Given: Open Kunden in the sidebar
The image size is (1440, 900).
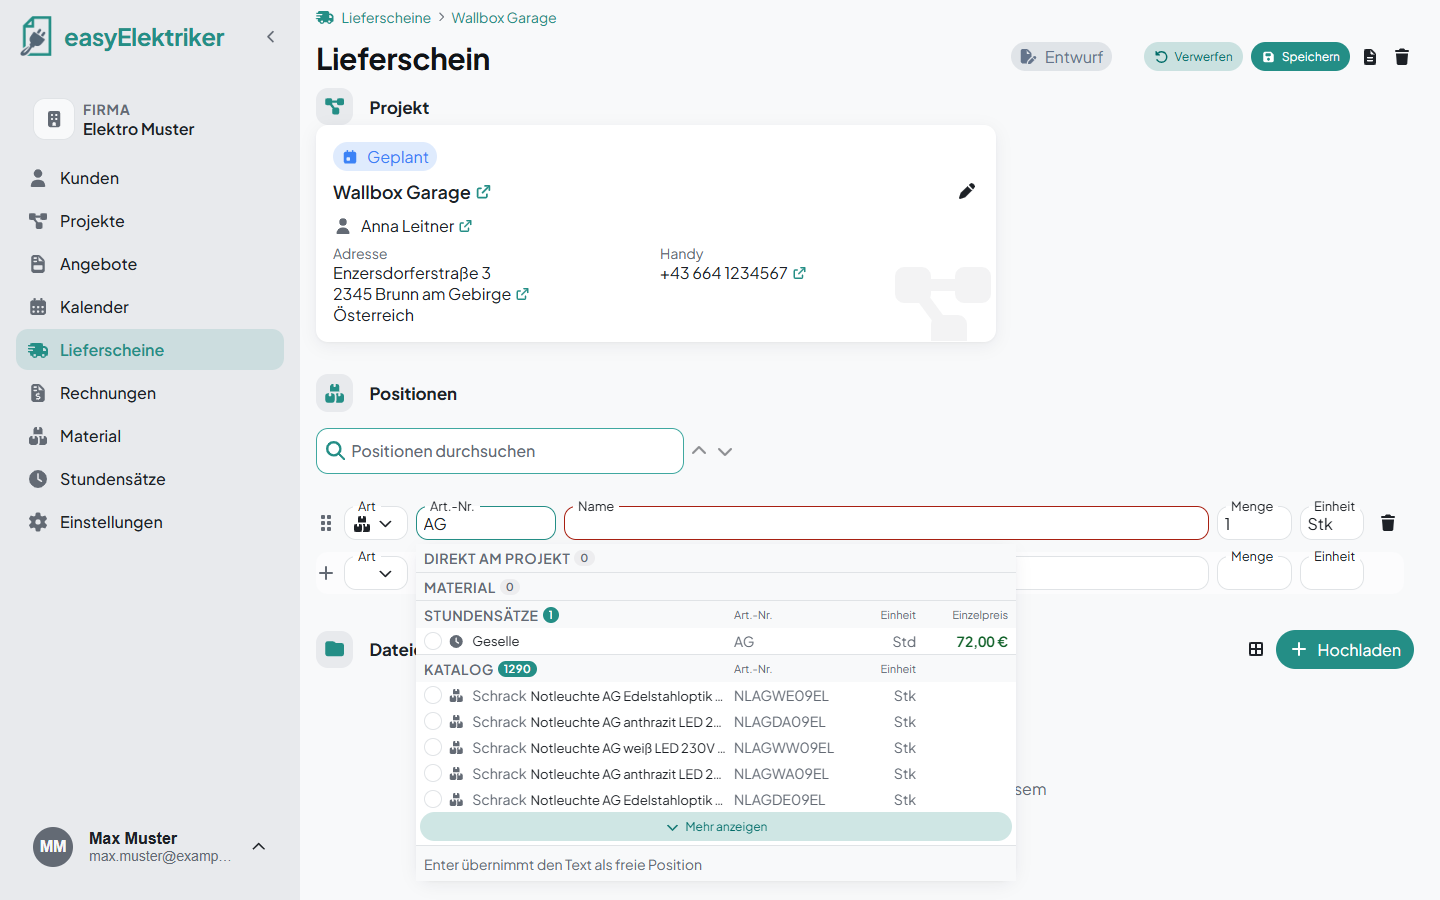Looking at the screenshot, I should click(150, 178).
